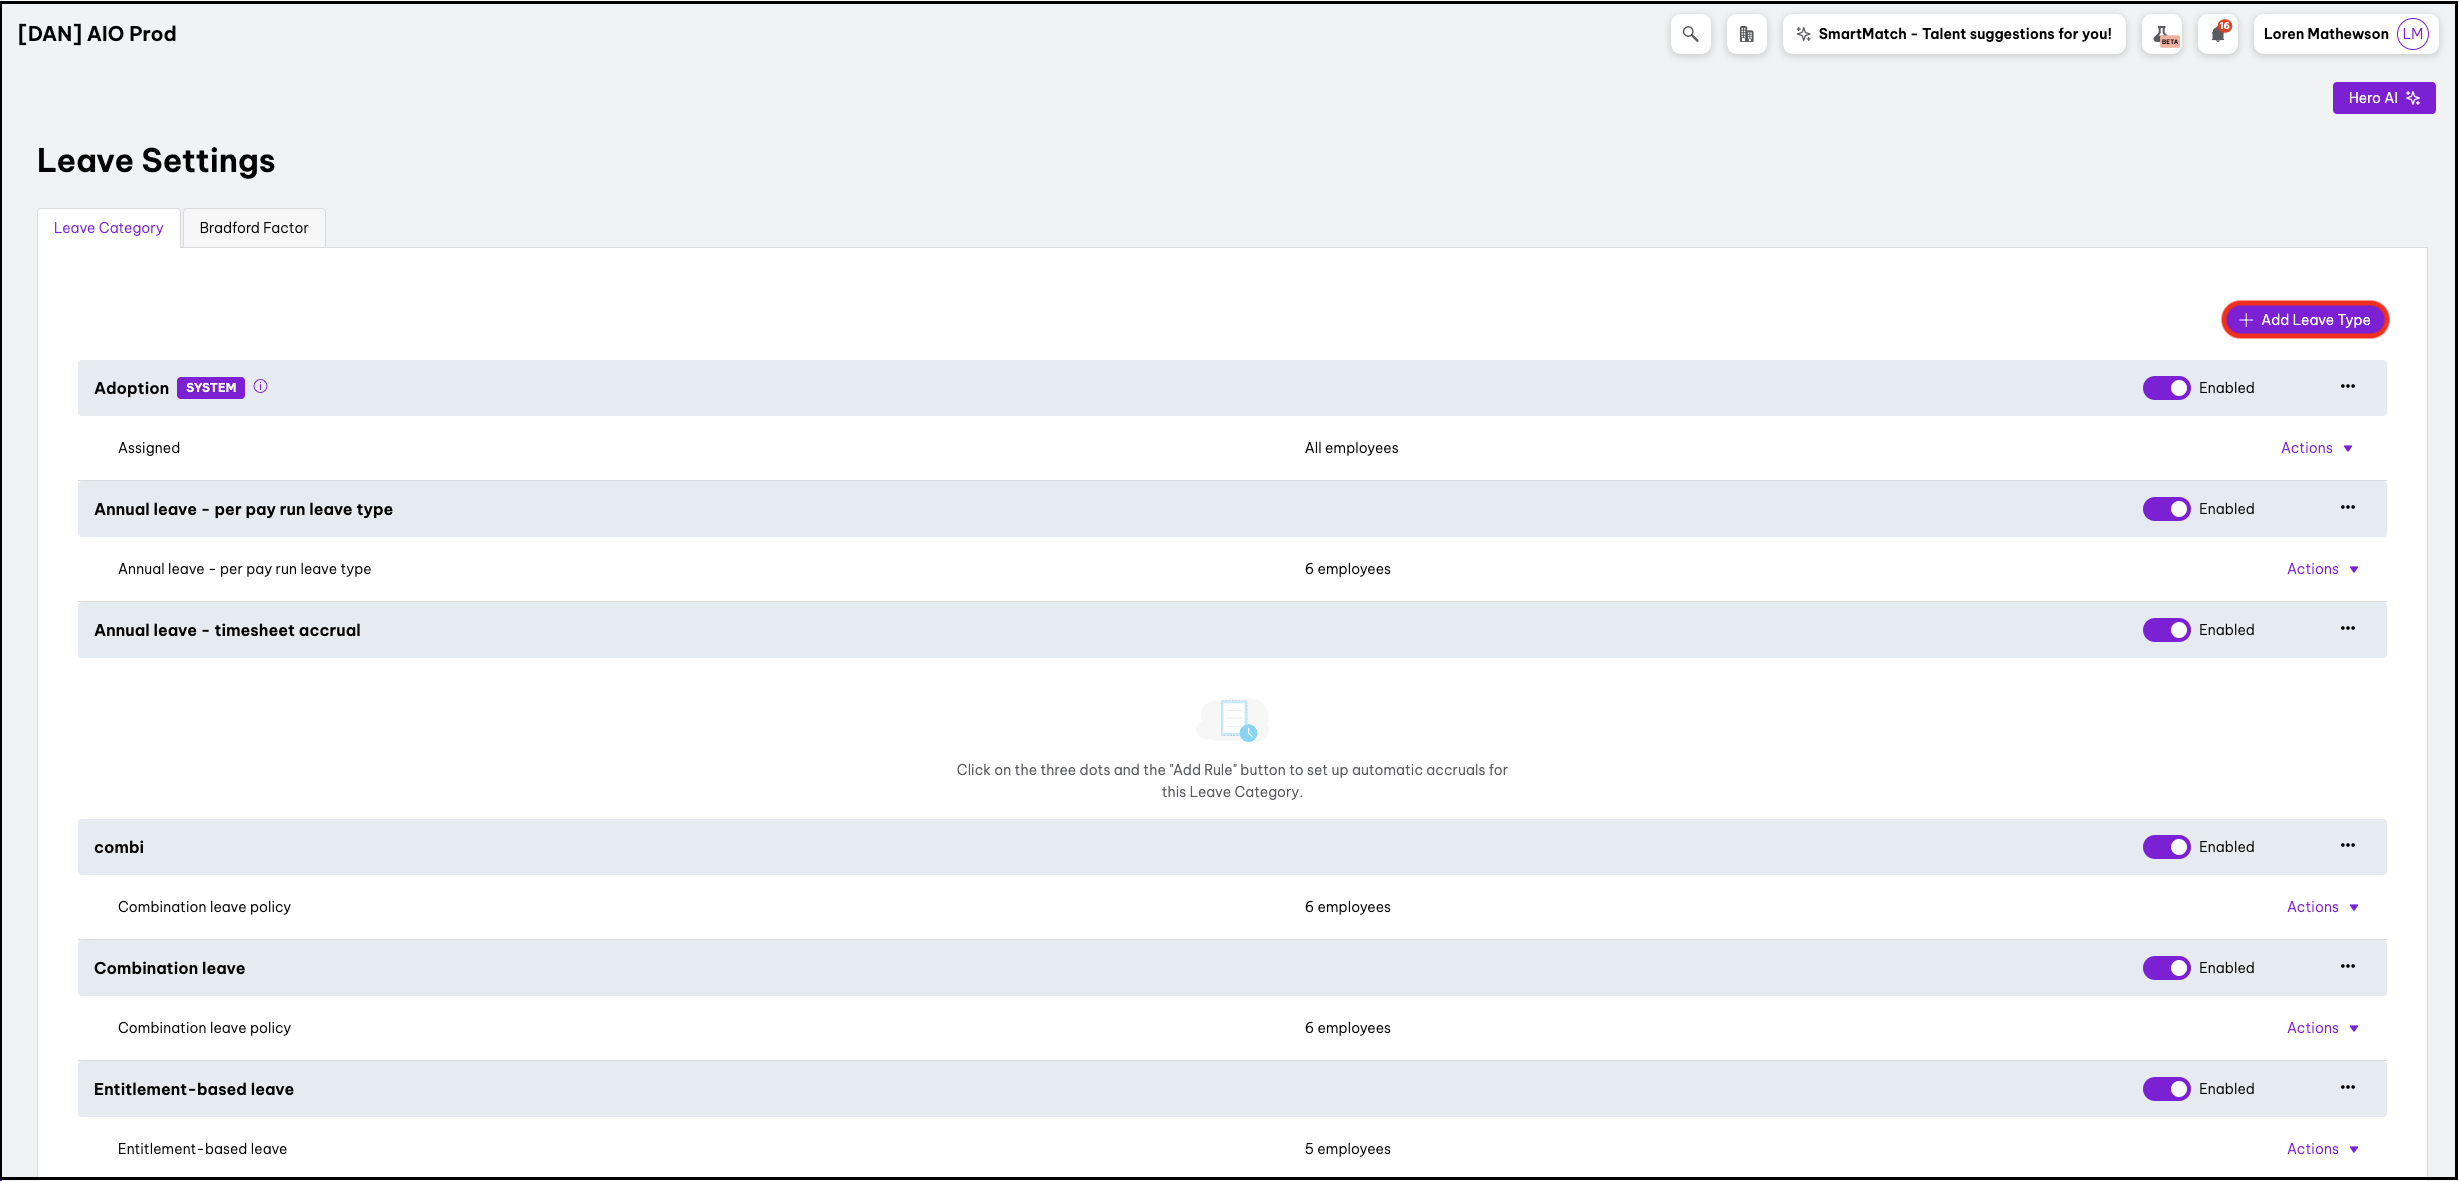Viewport: 2459px width, 1181px height.
Task: Toggle off Combination leave category
Action: [x=2166, y=968]
